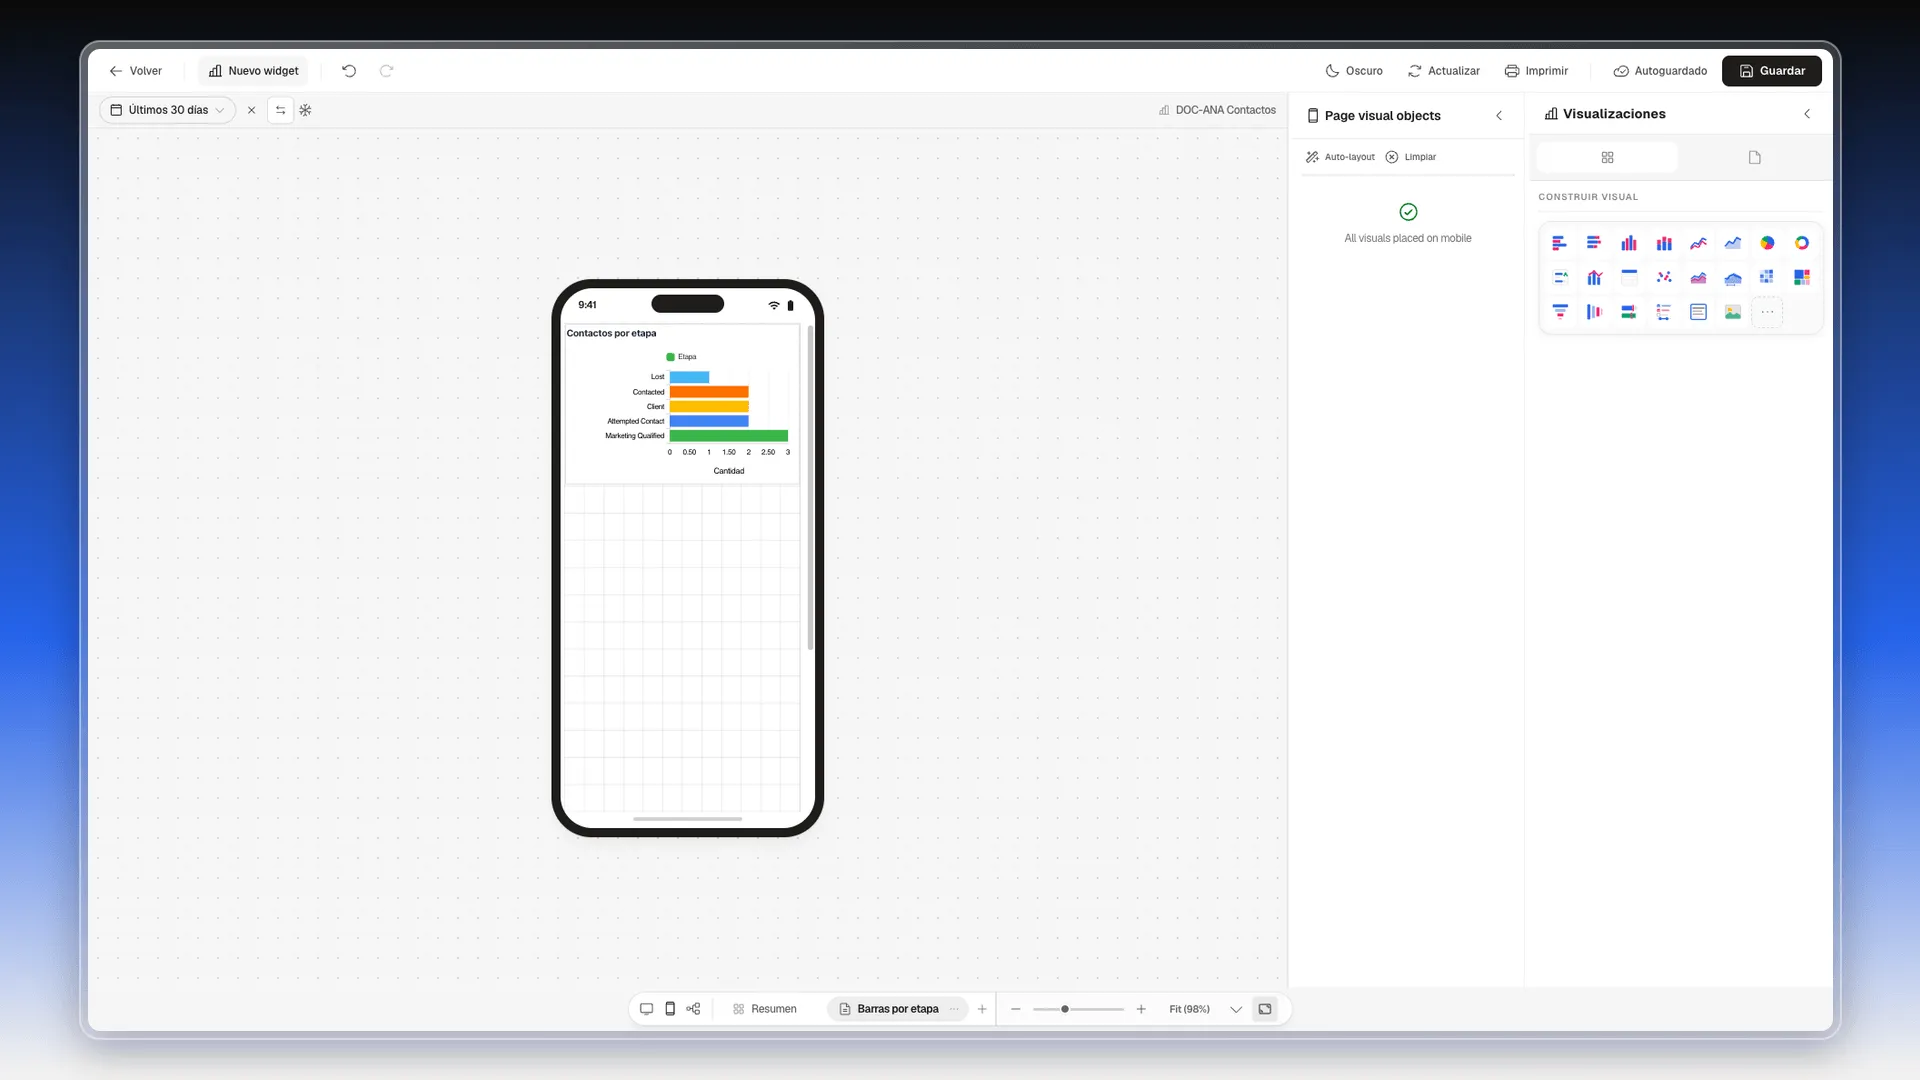Click the Auto-layout button
1920x1080 pixels.
point(1340,157)
